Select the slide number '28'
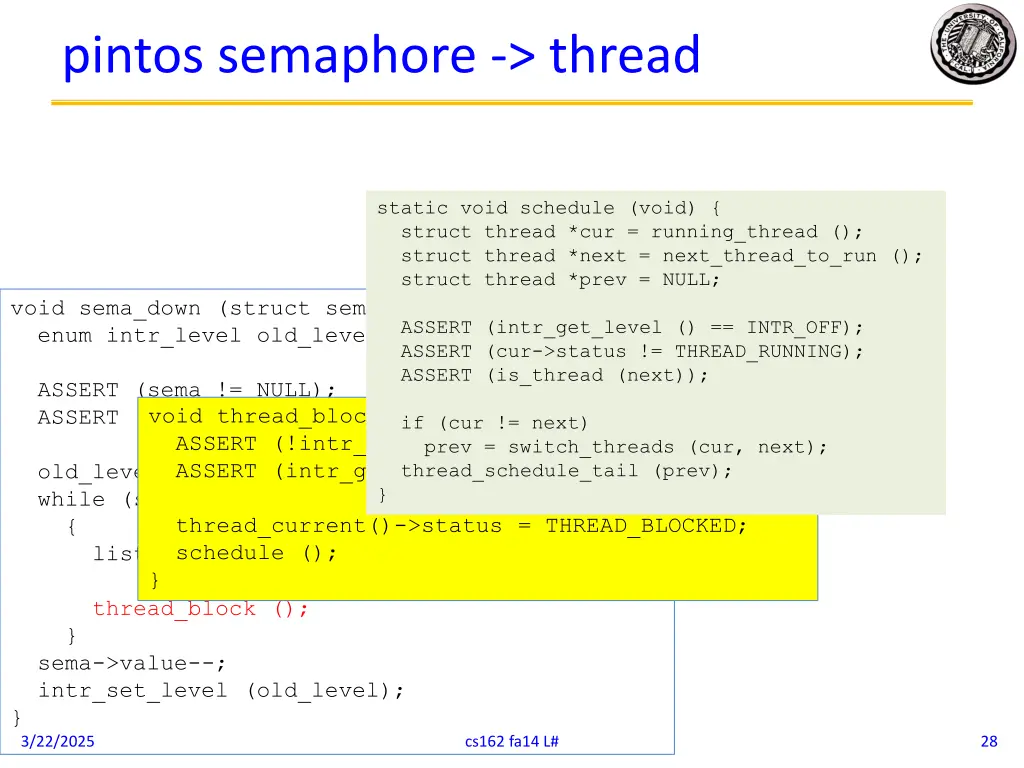 click(988, 741)
